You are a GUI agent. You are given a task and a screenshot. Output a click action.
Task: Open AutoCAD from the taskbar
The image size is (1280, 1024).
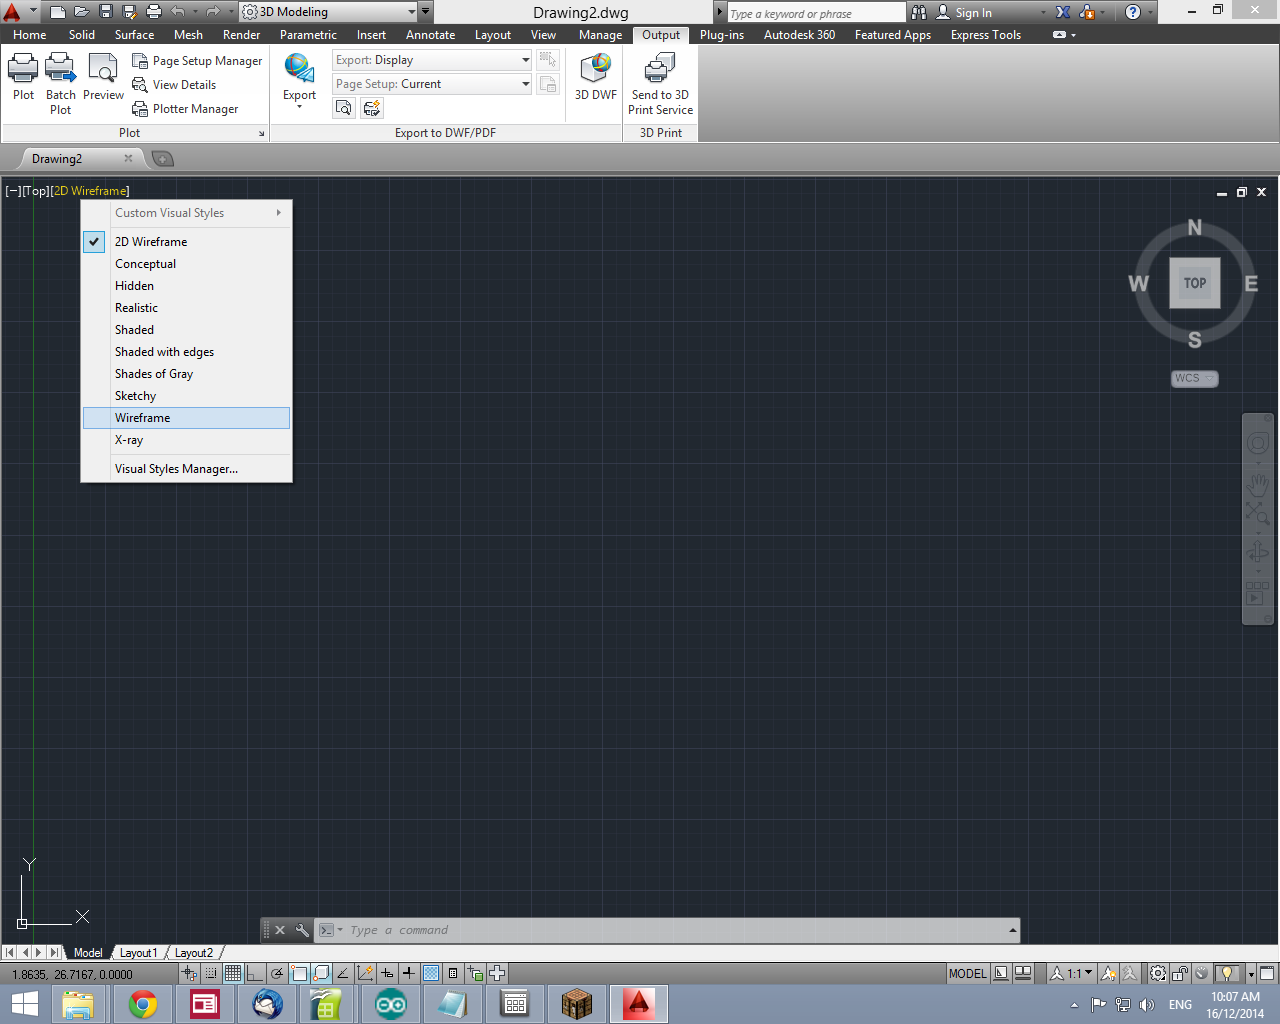(x=638, y=1004)
